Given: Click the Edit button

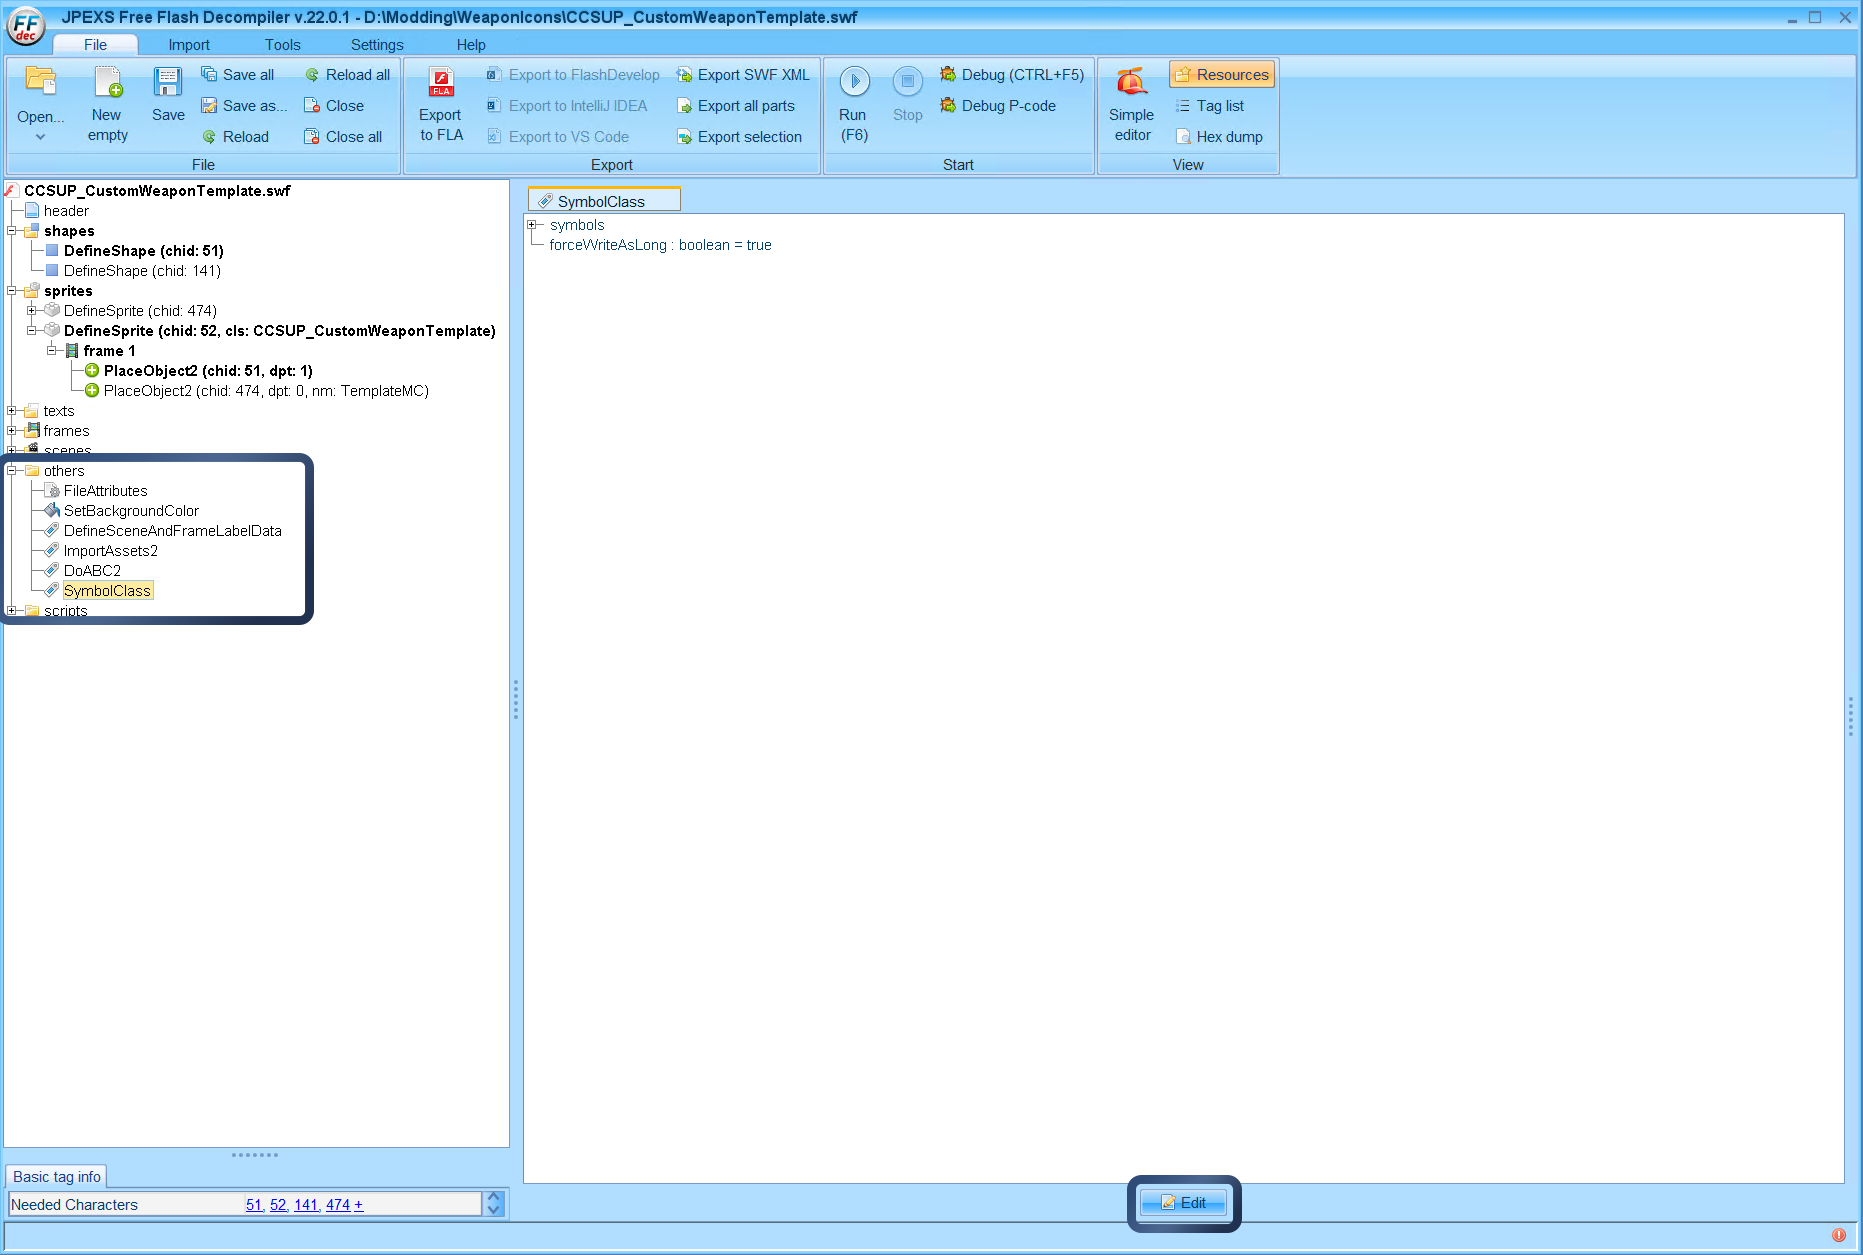Looking at the screenshot, I should (x=1184, y=1203).
